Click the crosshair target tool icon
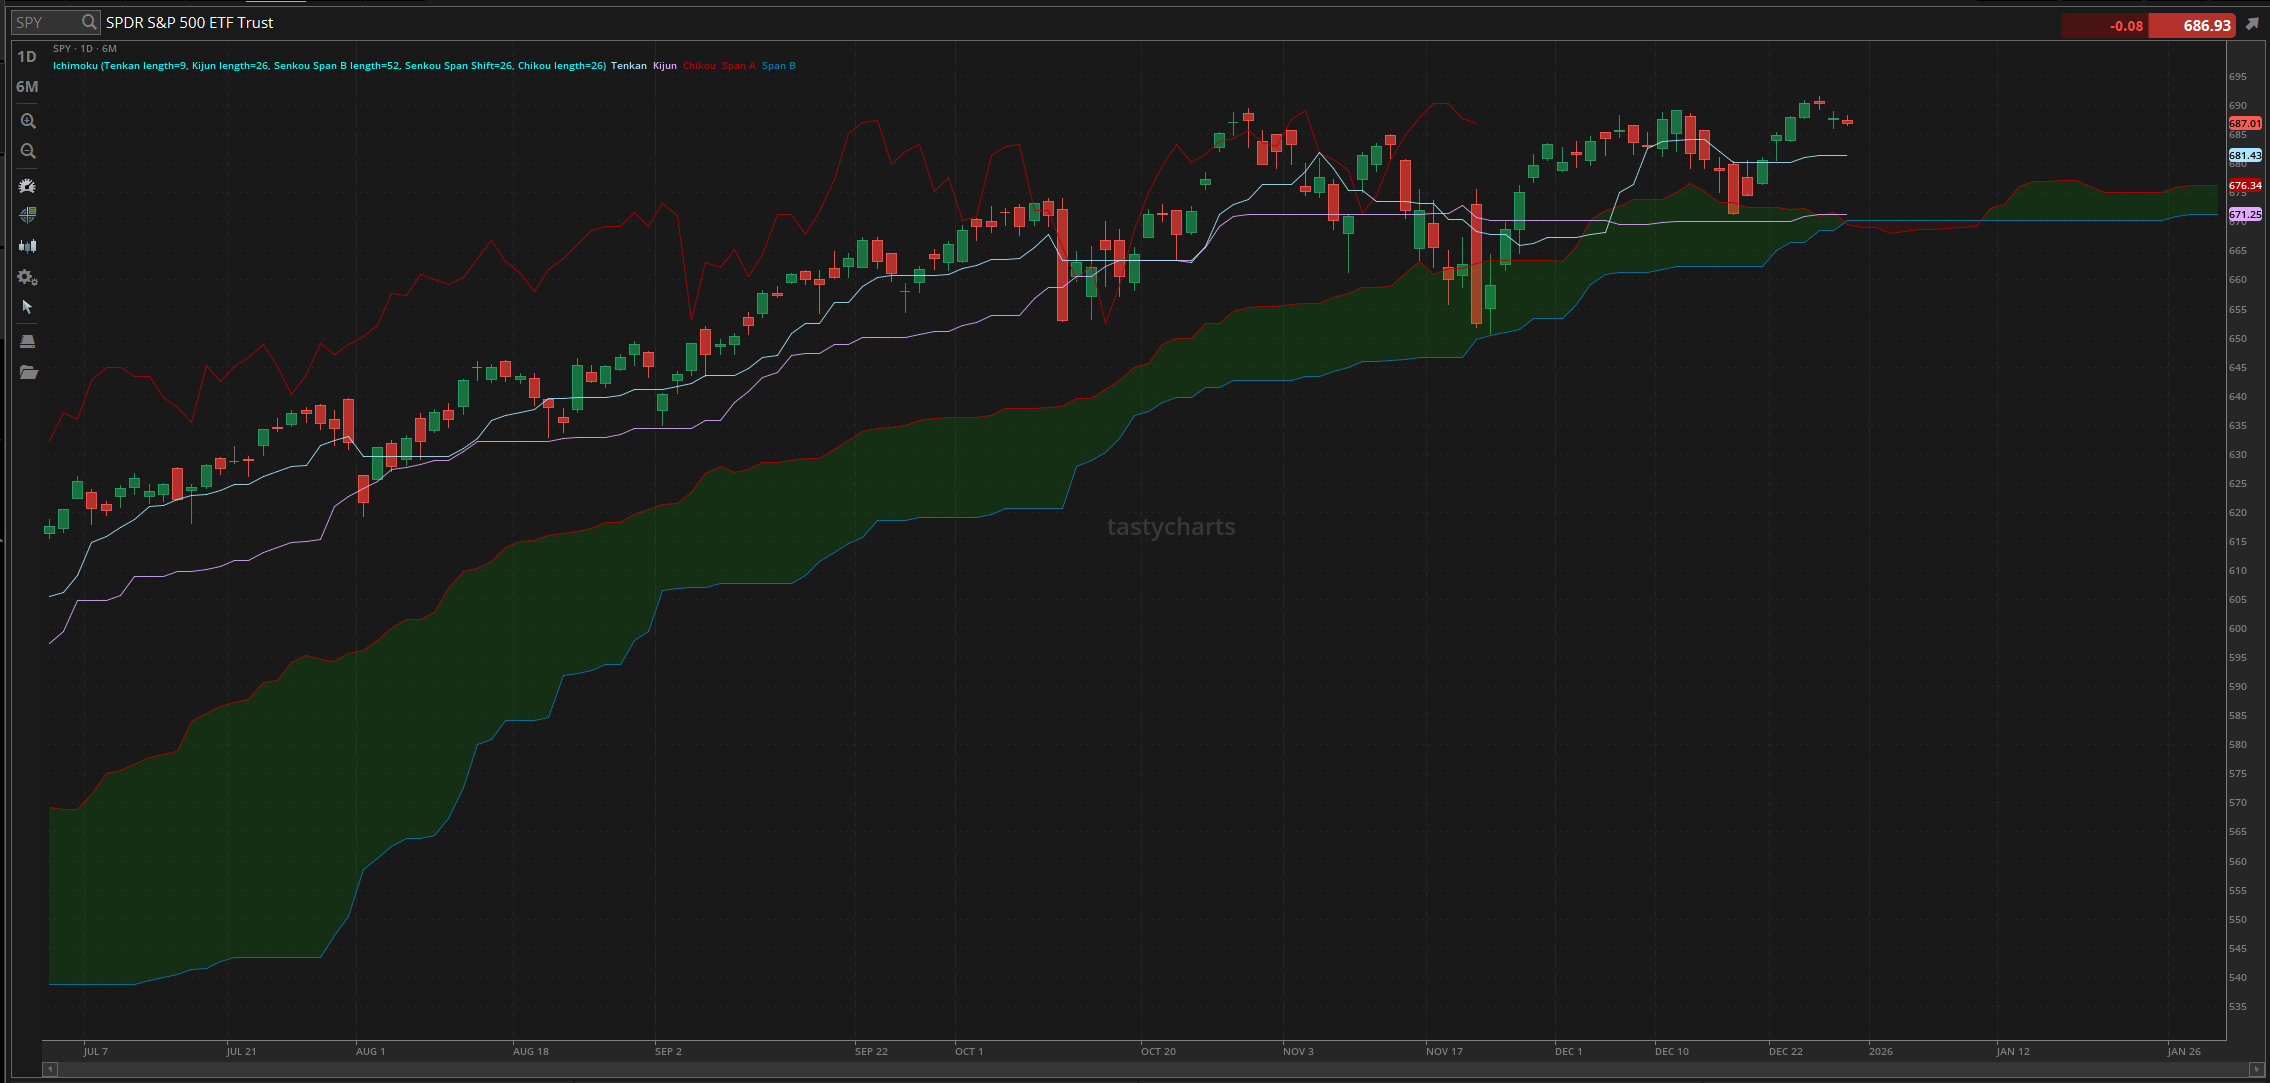Image resolution: width=2270 pixels, height=1083 pixels. pos(28,215)
